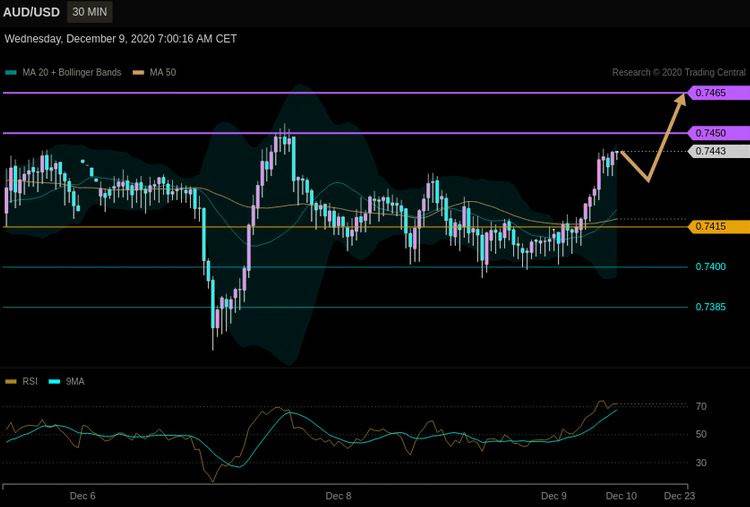Click the 0.7400 support price label
Viewport: 750px width, 507px height.
click(x=710, y=266)
